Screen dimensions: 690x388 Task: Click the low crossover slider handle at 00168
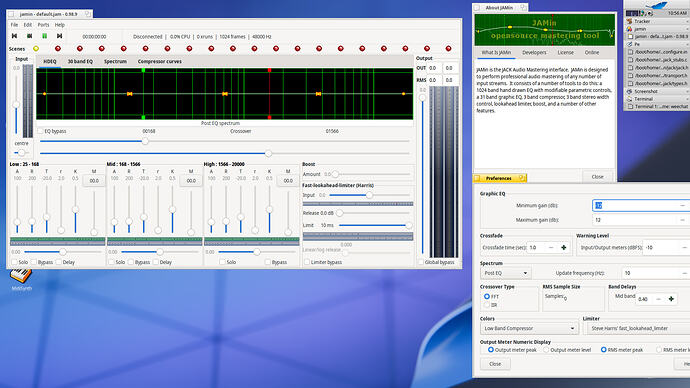(145, 141)
